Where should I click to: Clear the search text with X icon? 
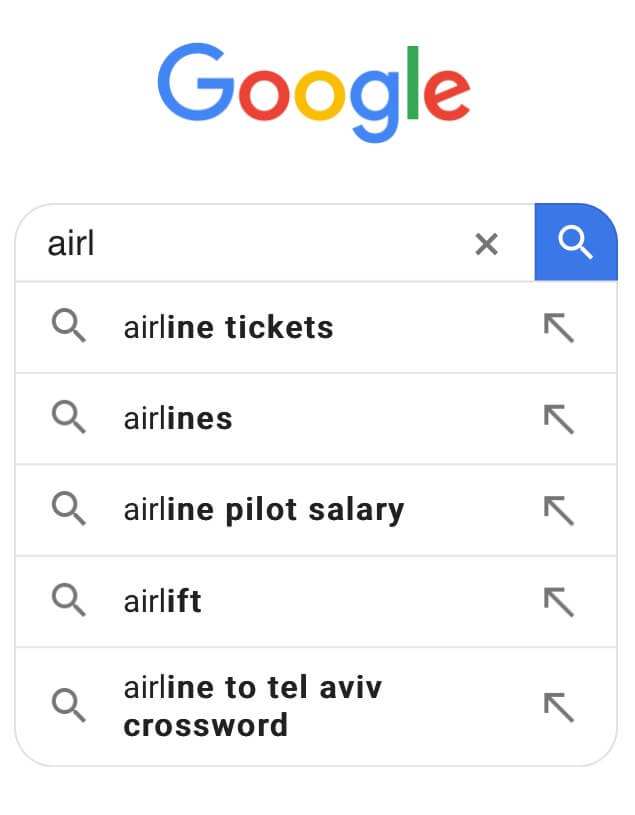coord(486,243)
